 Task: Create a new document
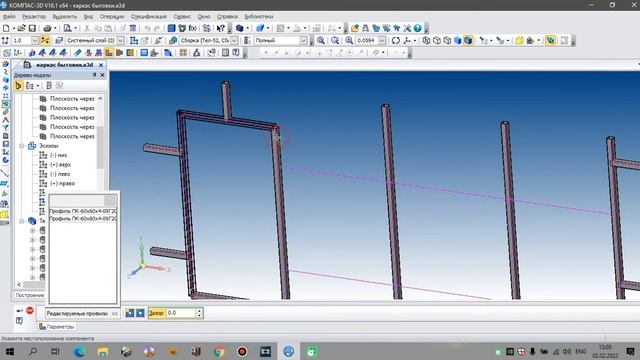6,28
